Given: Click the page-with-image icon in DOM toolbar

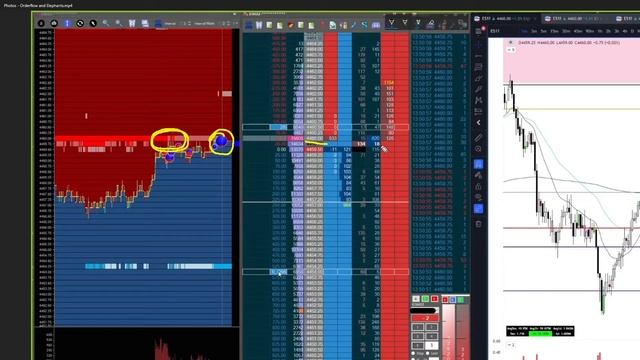Looking at the screenshot, I should 333,25.
